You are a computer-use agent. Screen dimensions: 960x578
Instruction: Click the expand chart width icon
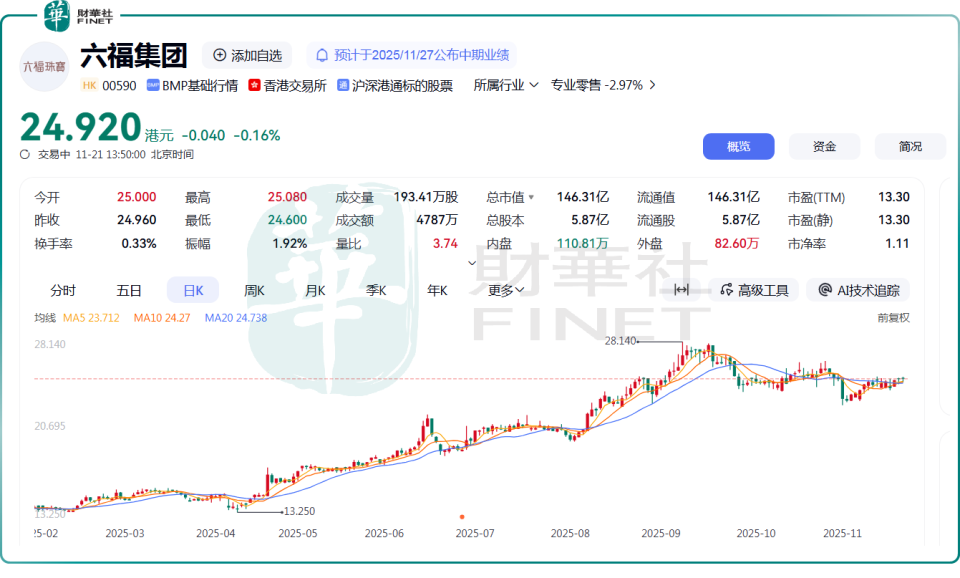pyautogui.click(x=681, y=290)
